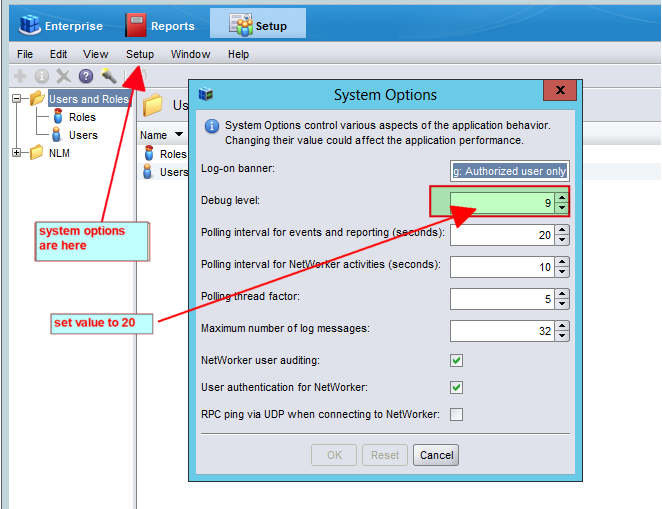Click the large folder icon in content header
The width and height of the screenshot is (662, 509).
pyautogui.click(x=152, y=105)
